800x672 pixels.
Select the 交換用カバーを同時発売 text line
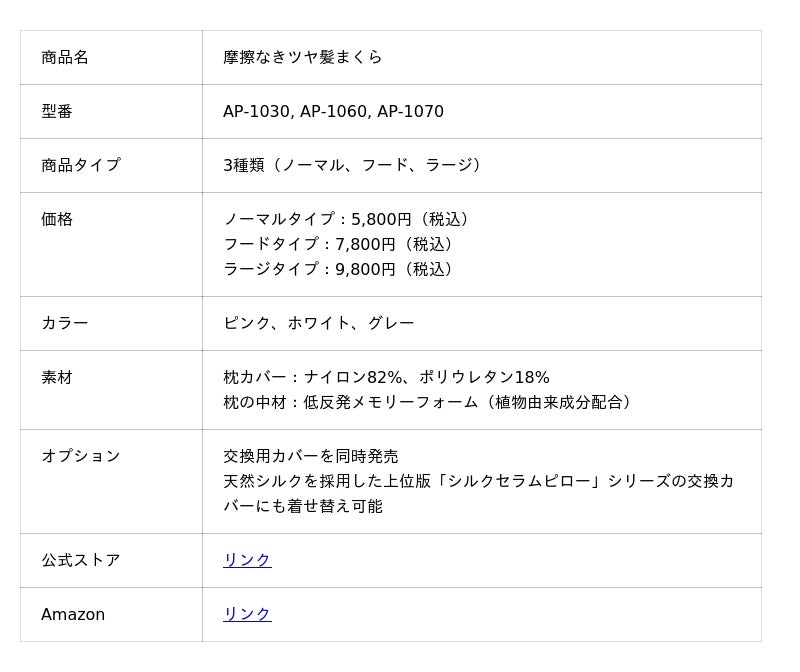coord(310,456)
